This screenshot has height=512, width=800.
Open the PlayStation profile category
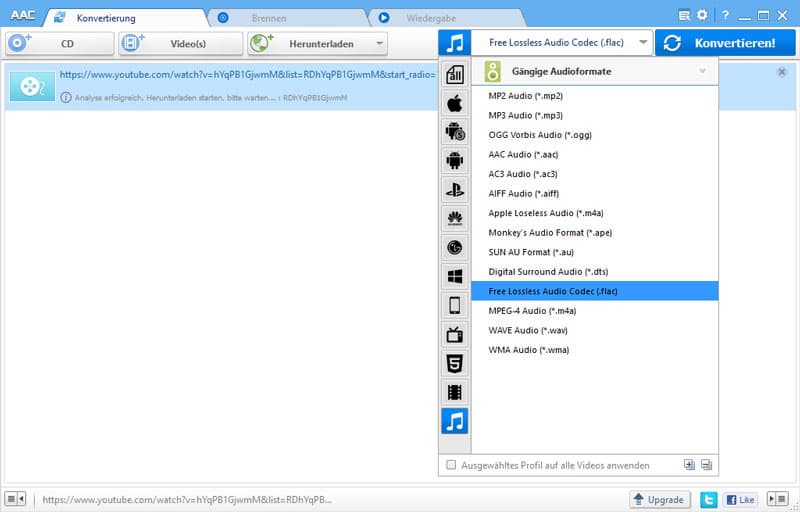(455, 189)
